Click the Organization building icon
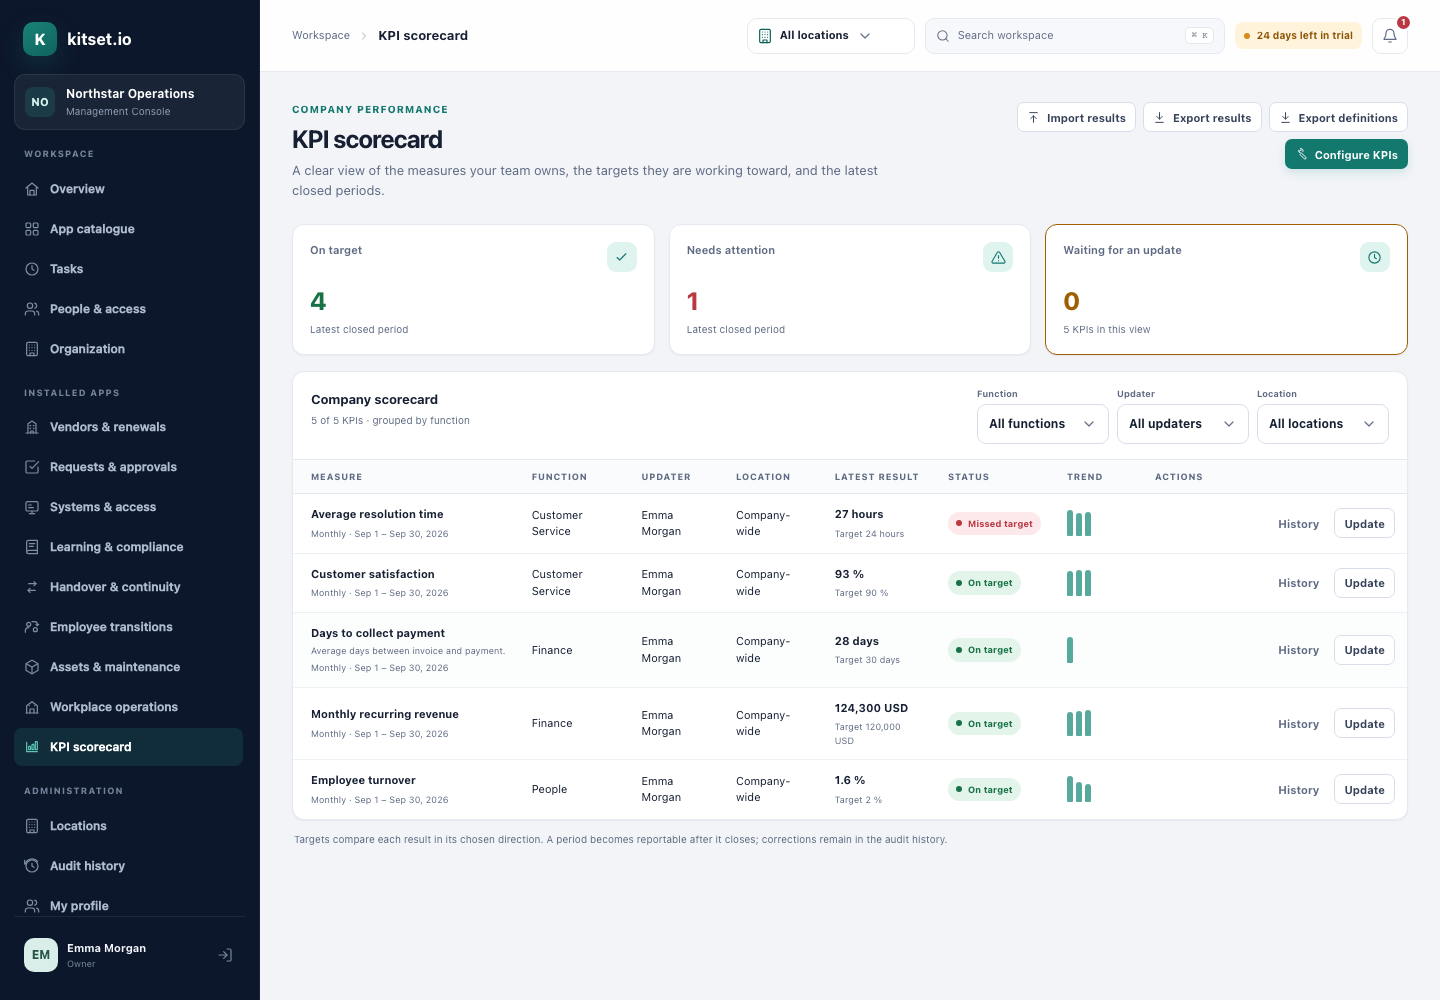This screenshot has width=1440, height=1000. pyautogui.click(x=32, y=349)
